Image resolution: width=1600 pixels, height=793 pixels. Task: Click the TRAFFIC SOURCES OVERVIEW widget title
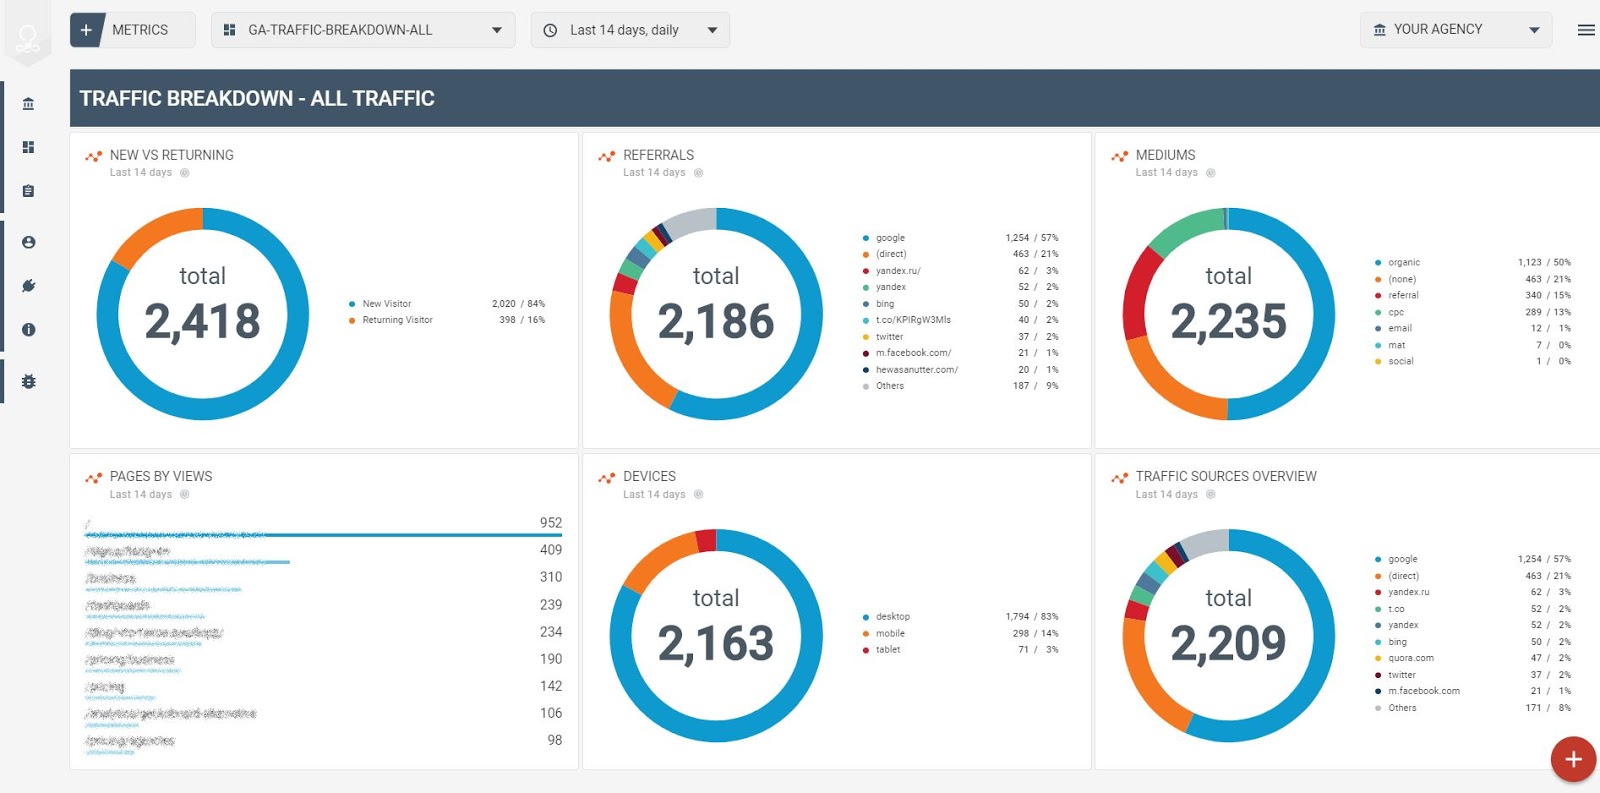coord(1226,477)
